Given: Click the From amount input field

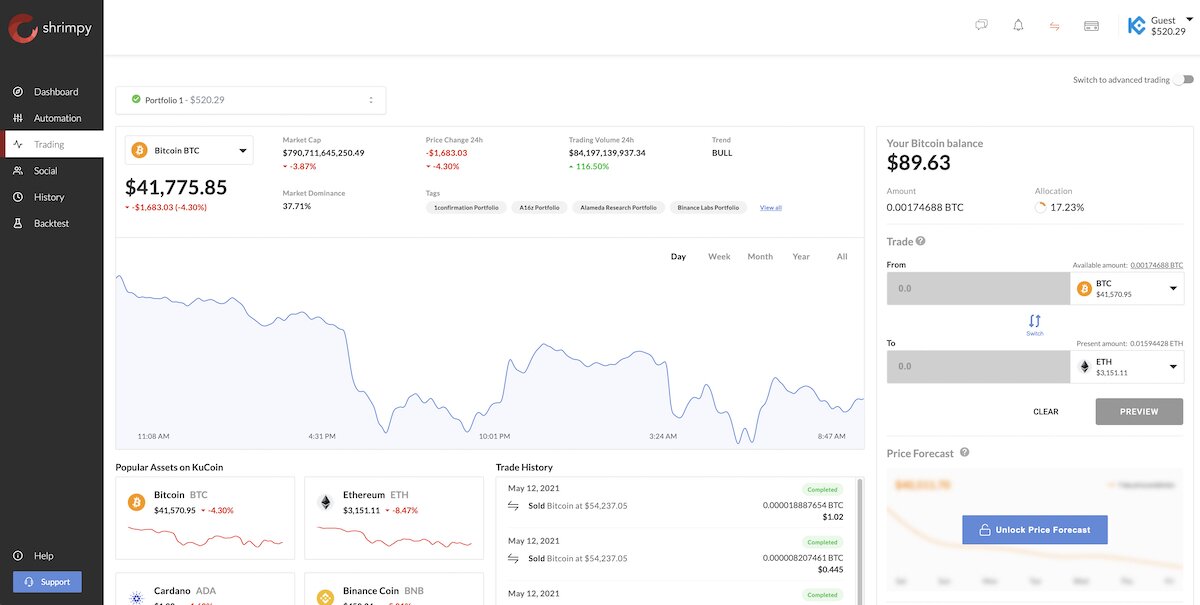Looking at the screenshot, I should (978, 287).
